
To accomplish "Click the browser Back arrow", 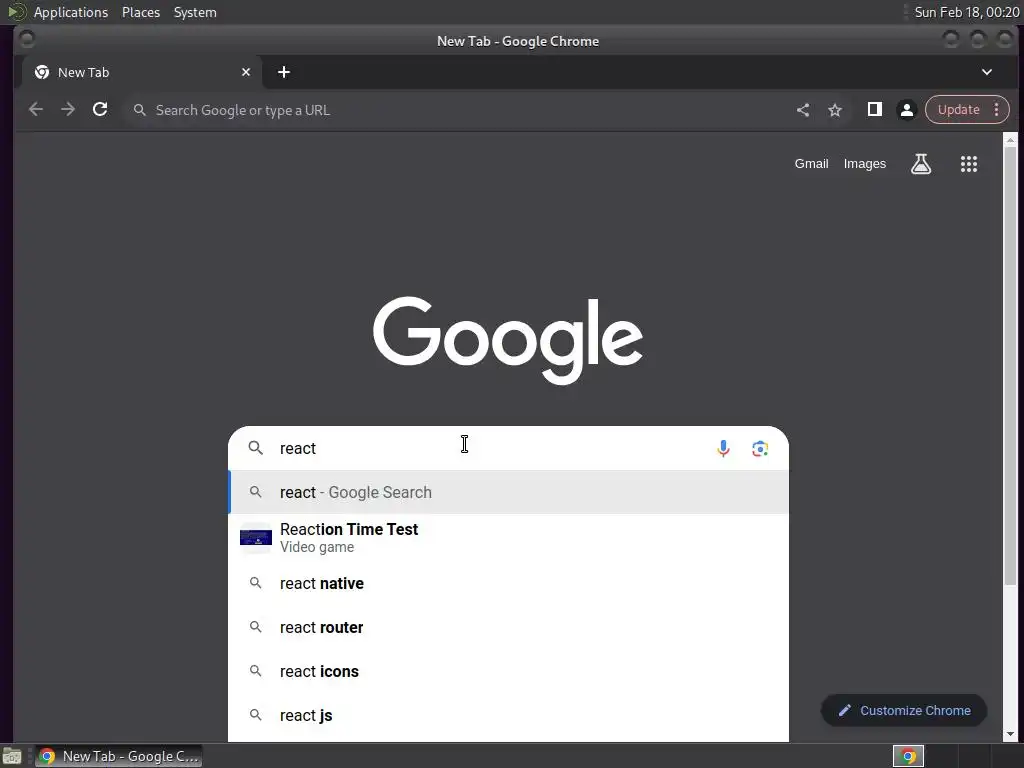I will pyautogui.click(x=36, y=110).
